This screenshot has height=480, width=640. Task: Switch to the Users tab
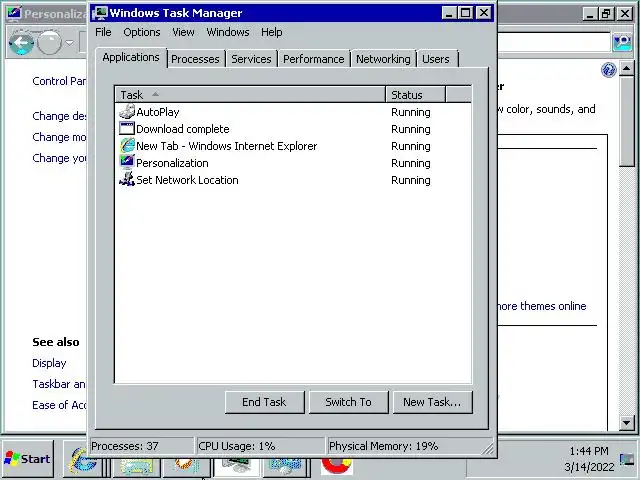(436, 59)
